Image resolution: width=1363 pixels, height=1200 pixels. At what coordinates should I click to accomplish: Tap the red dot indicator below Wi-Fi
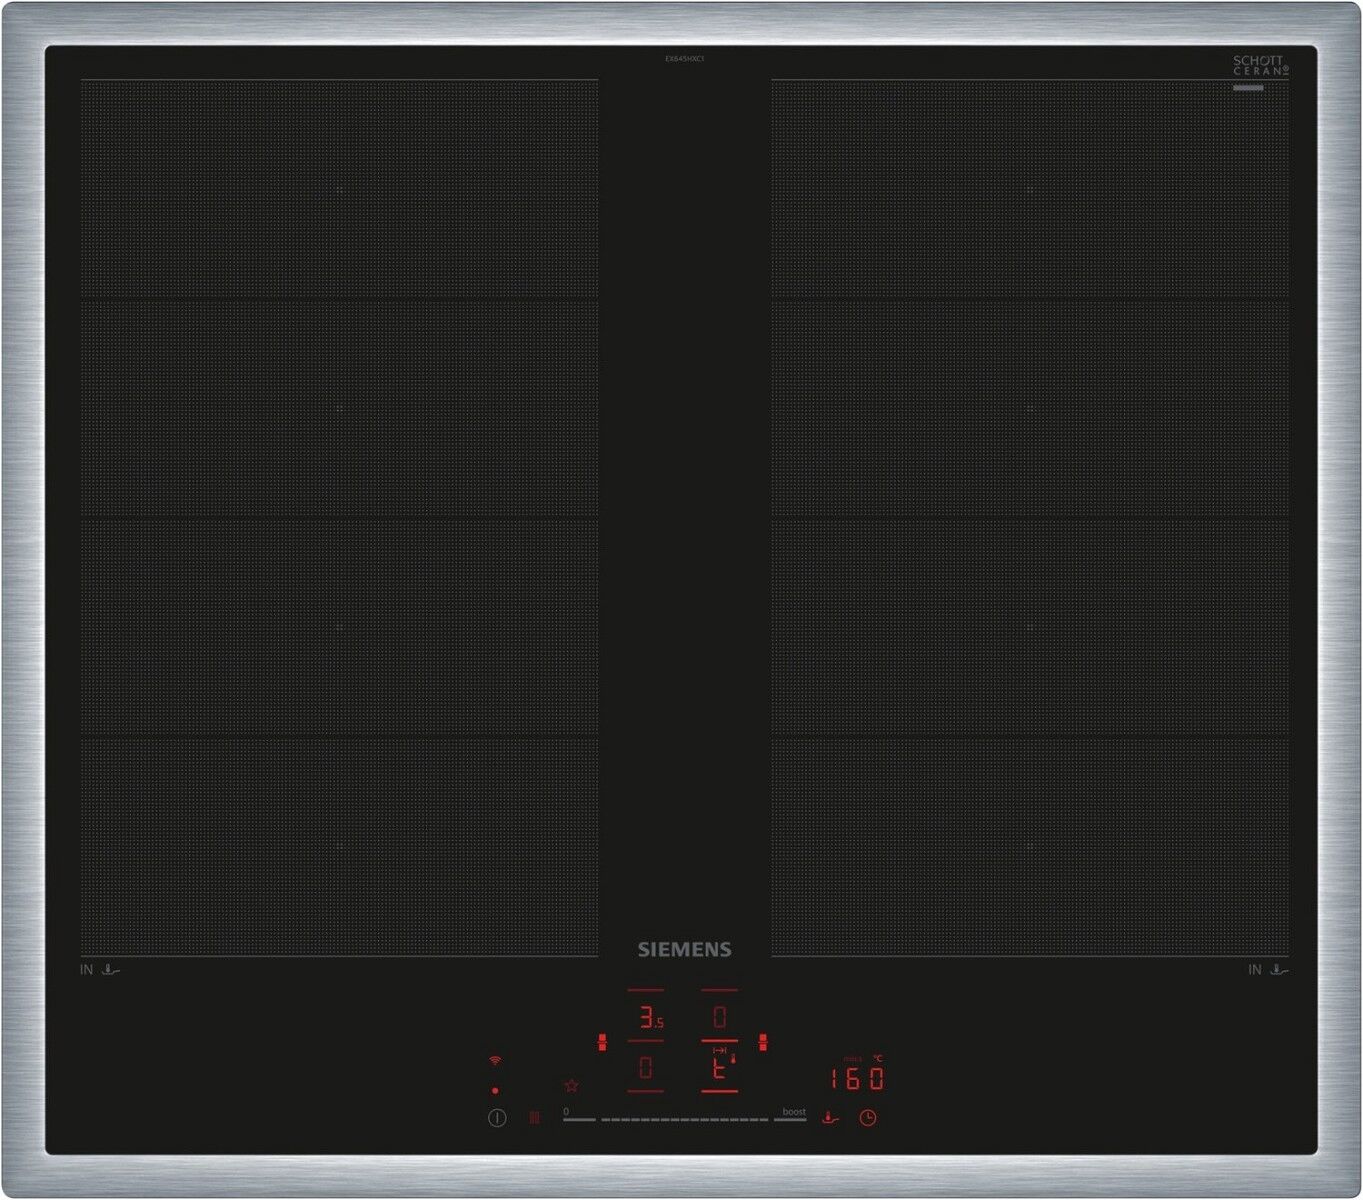[495, 1091]
